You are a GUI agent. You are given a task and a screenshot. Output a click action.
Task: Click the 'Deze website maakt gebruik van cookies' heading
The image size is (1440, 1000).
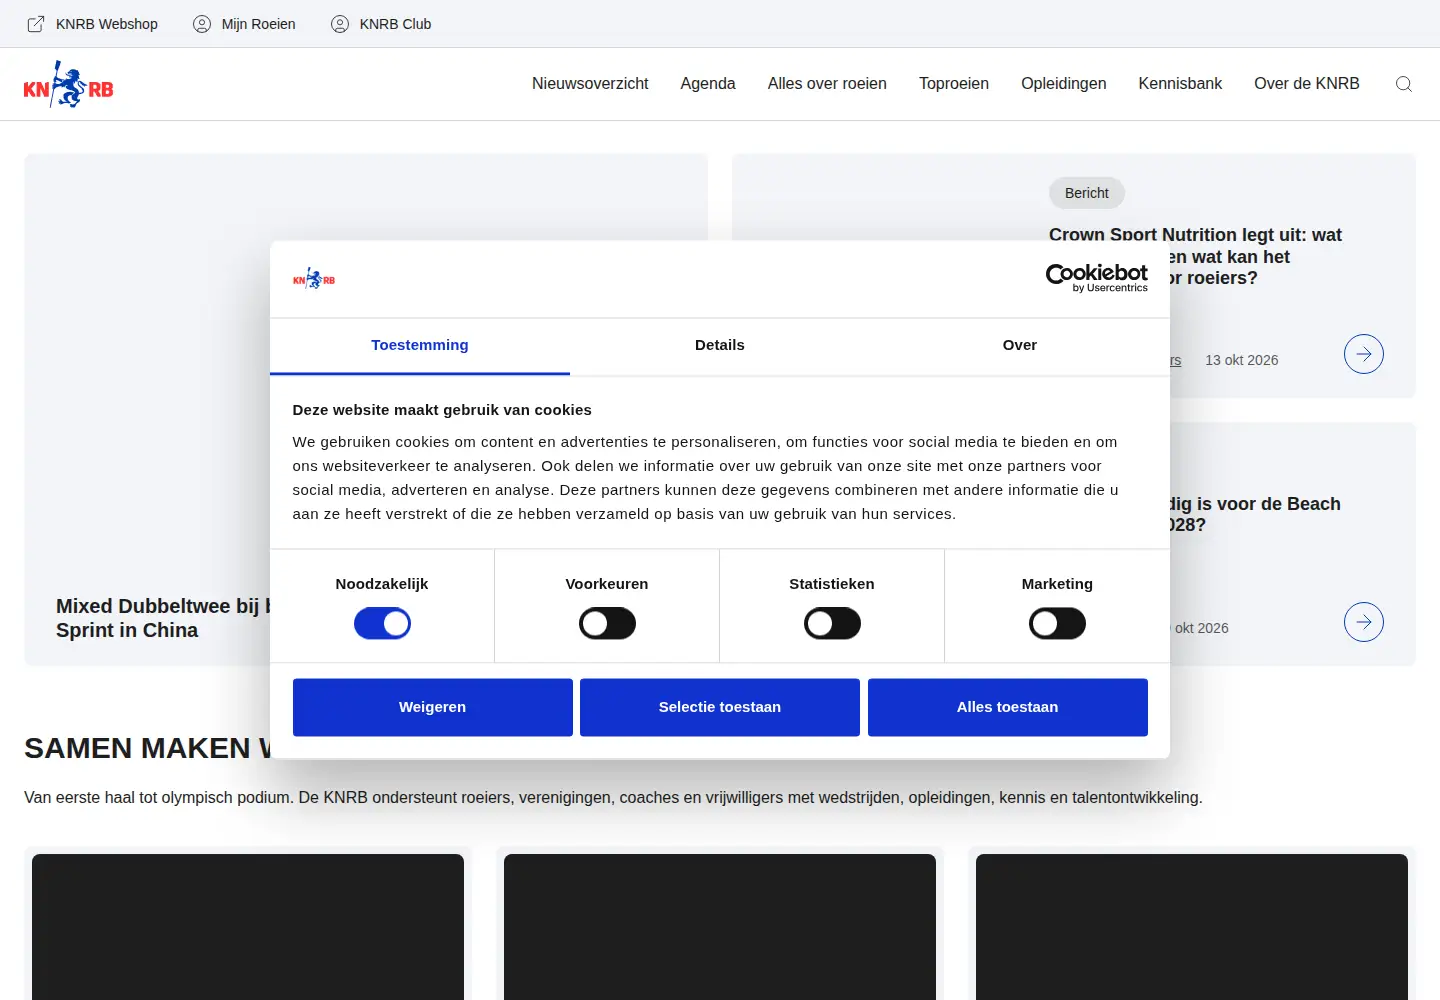point(442,410)
